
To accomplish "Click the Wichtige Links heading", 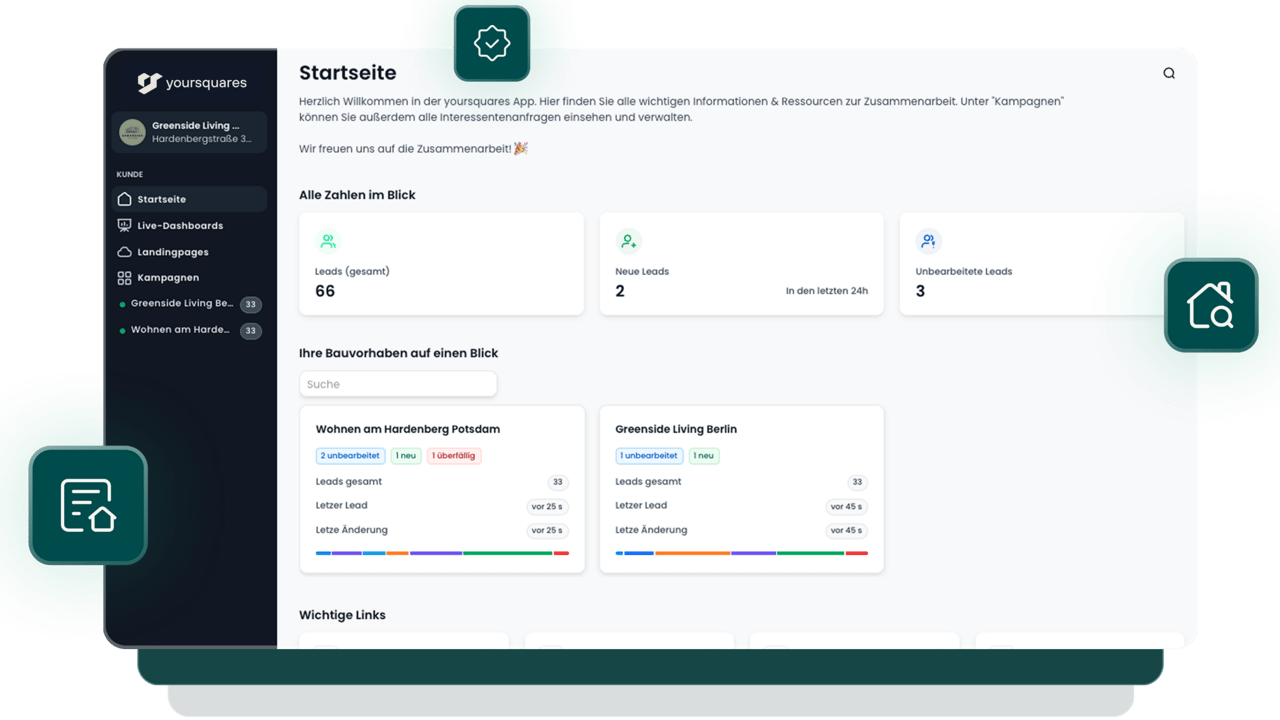I will pos(342,615).
